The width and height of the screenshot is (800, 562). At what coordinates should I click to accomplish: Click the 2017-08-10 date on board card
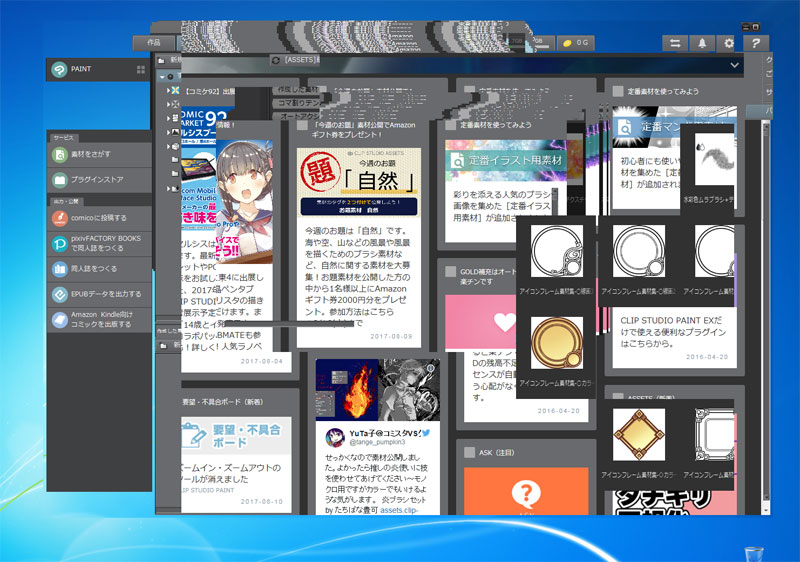point(262,502)
